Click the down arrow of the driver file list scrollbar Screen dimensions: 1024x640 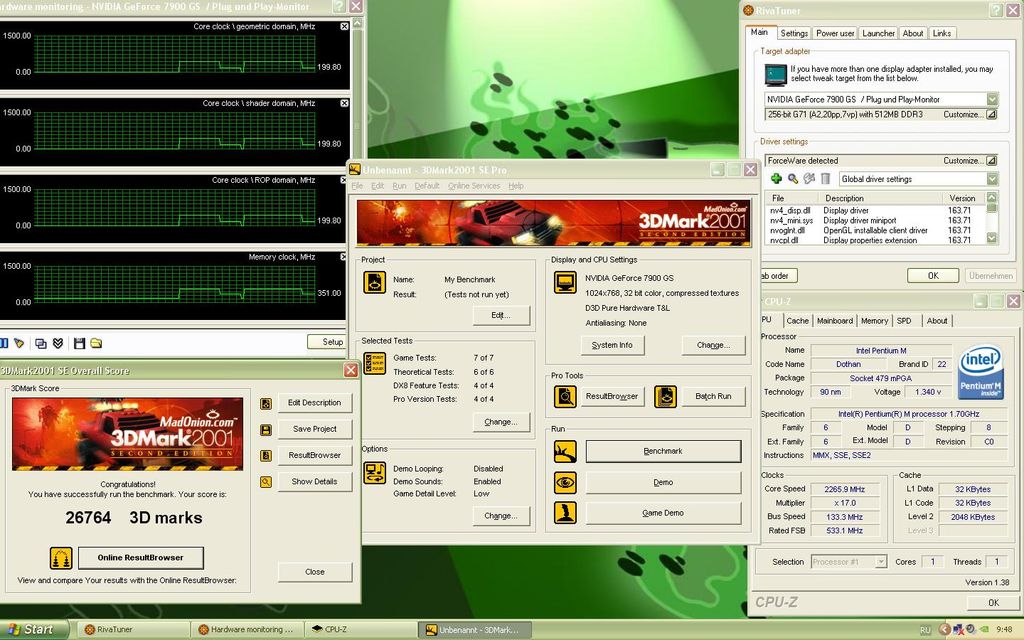992,239
